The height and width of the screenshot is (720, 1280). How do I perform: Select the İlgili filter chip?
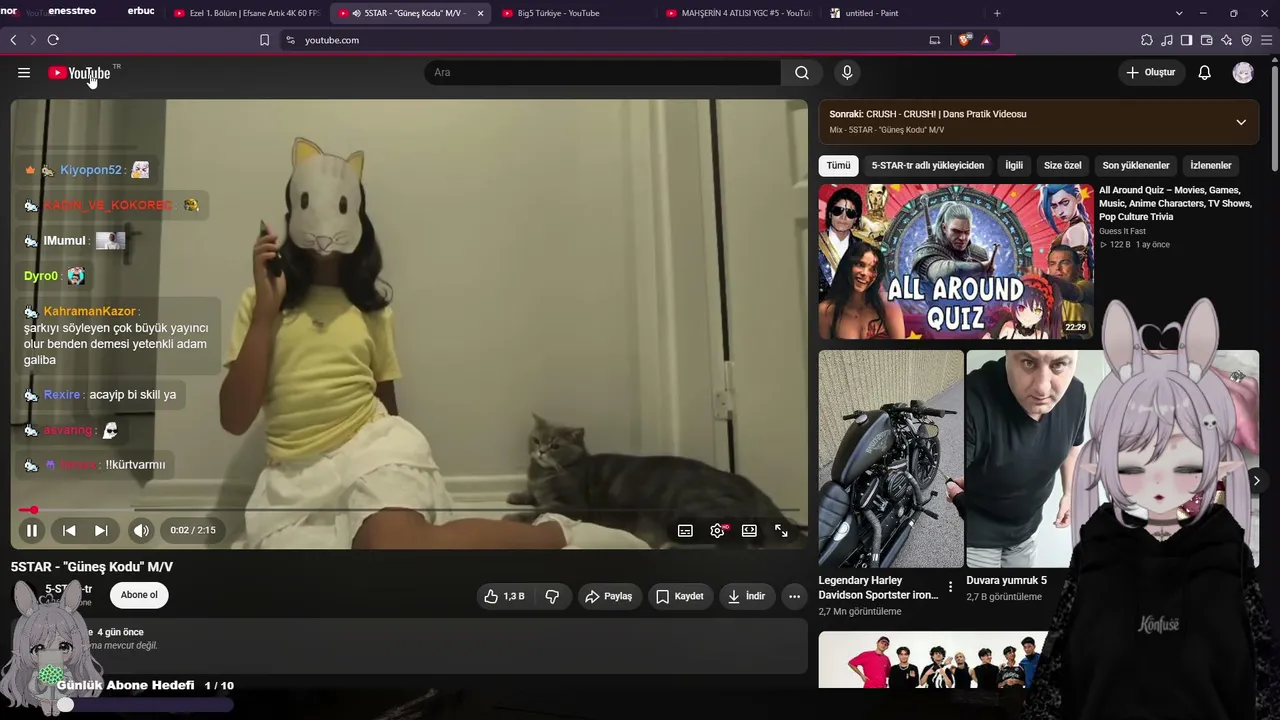[1014, 166]
